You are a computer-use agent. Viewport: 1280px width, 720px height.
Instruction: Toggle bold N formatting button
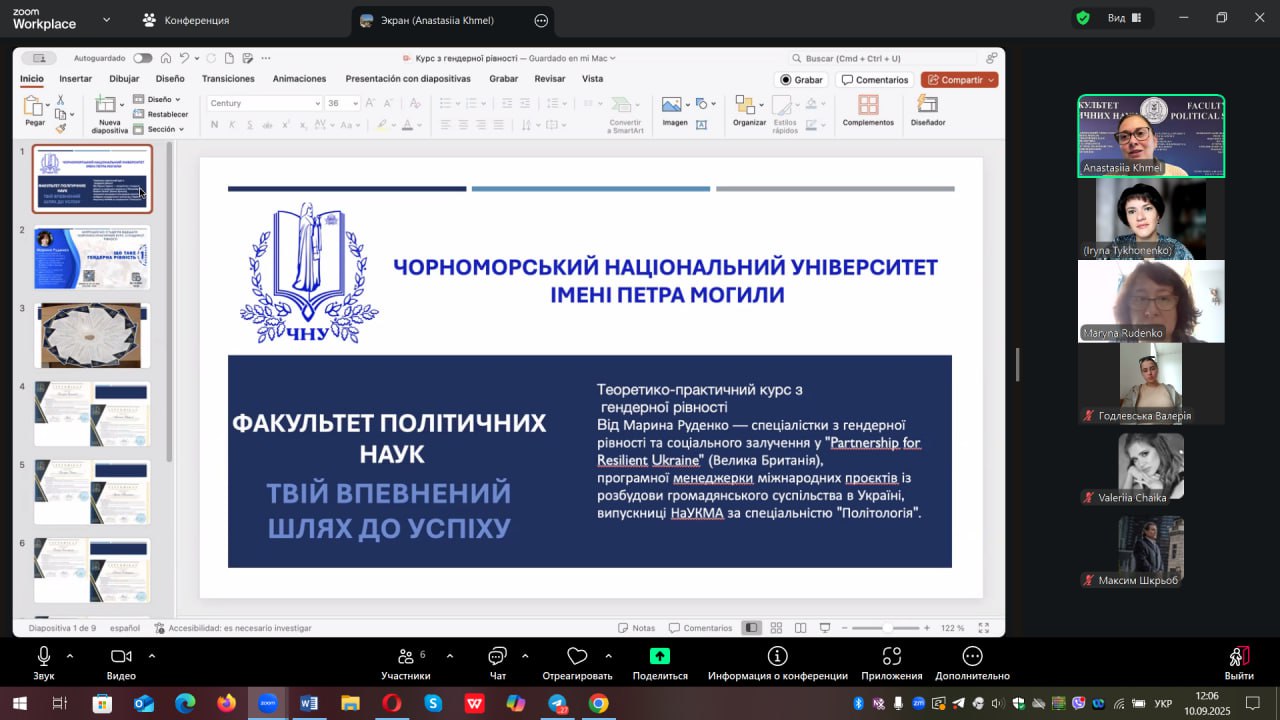coord(214,125)
